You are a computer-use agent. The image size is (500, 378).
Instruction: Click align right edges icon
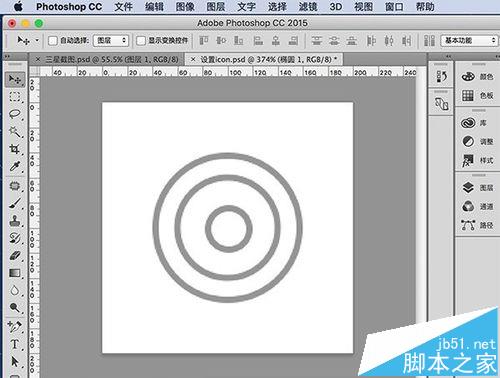click(293, 41)
